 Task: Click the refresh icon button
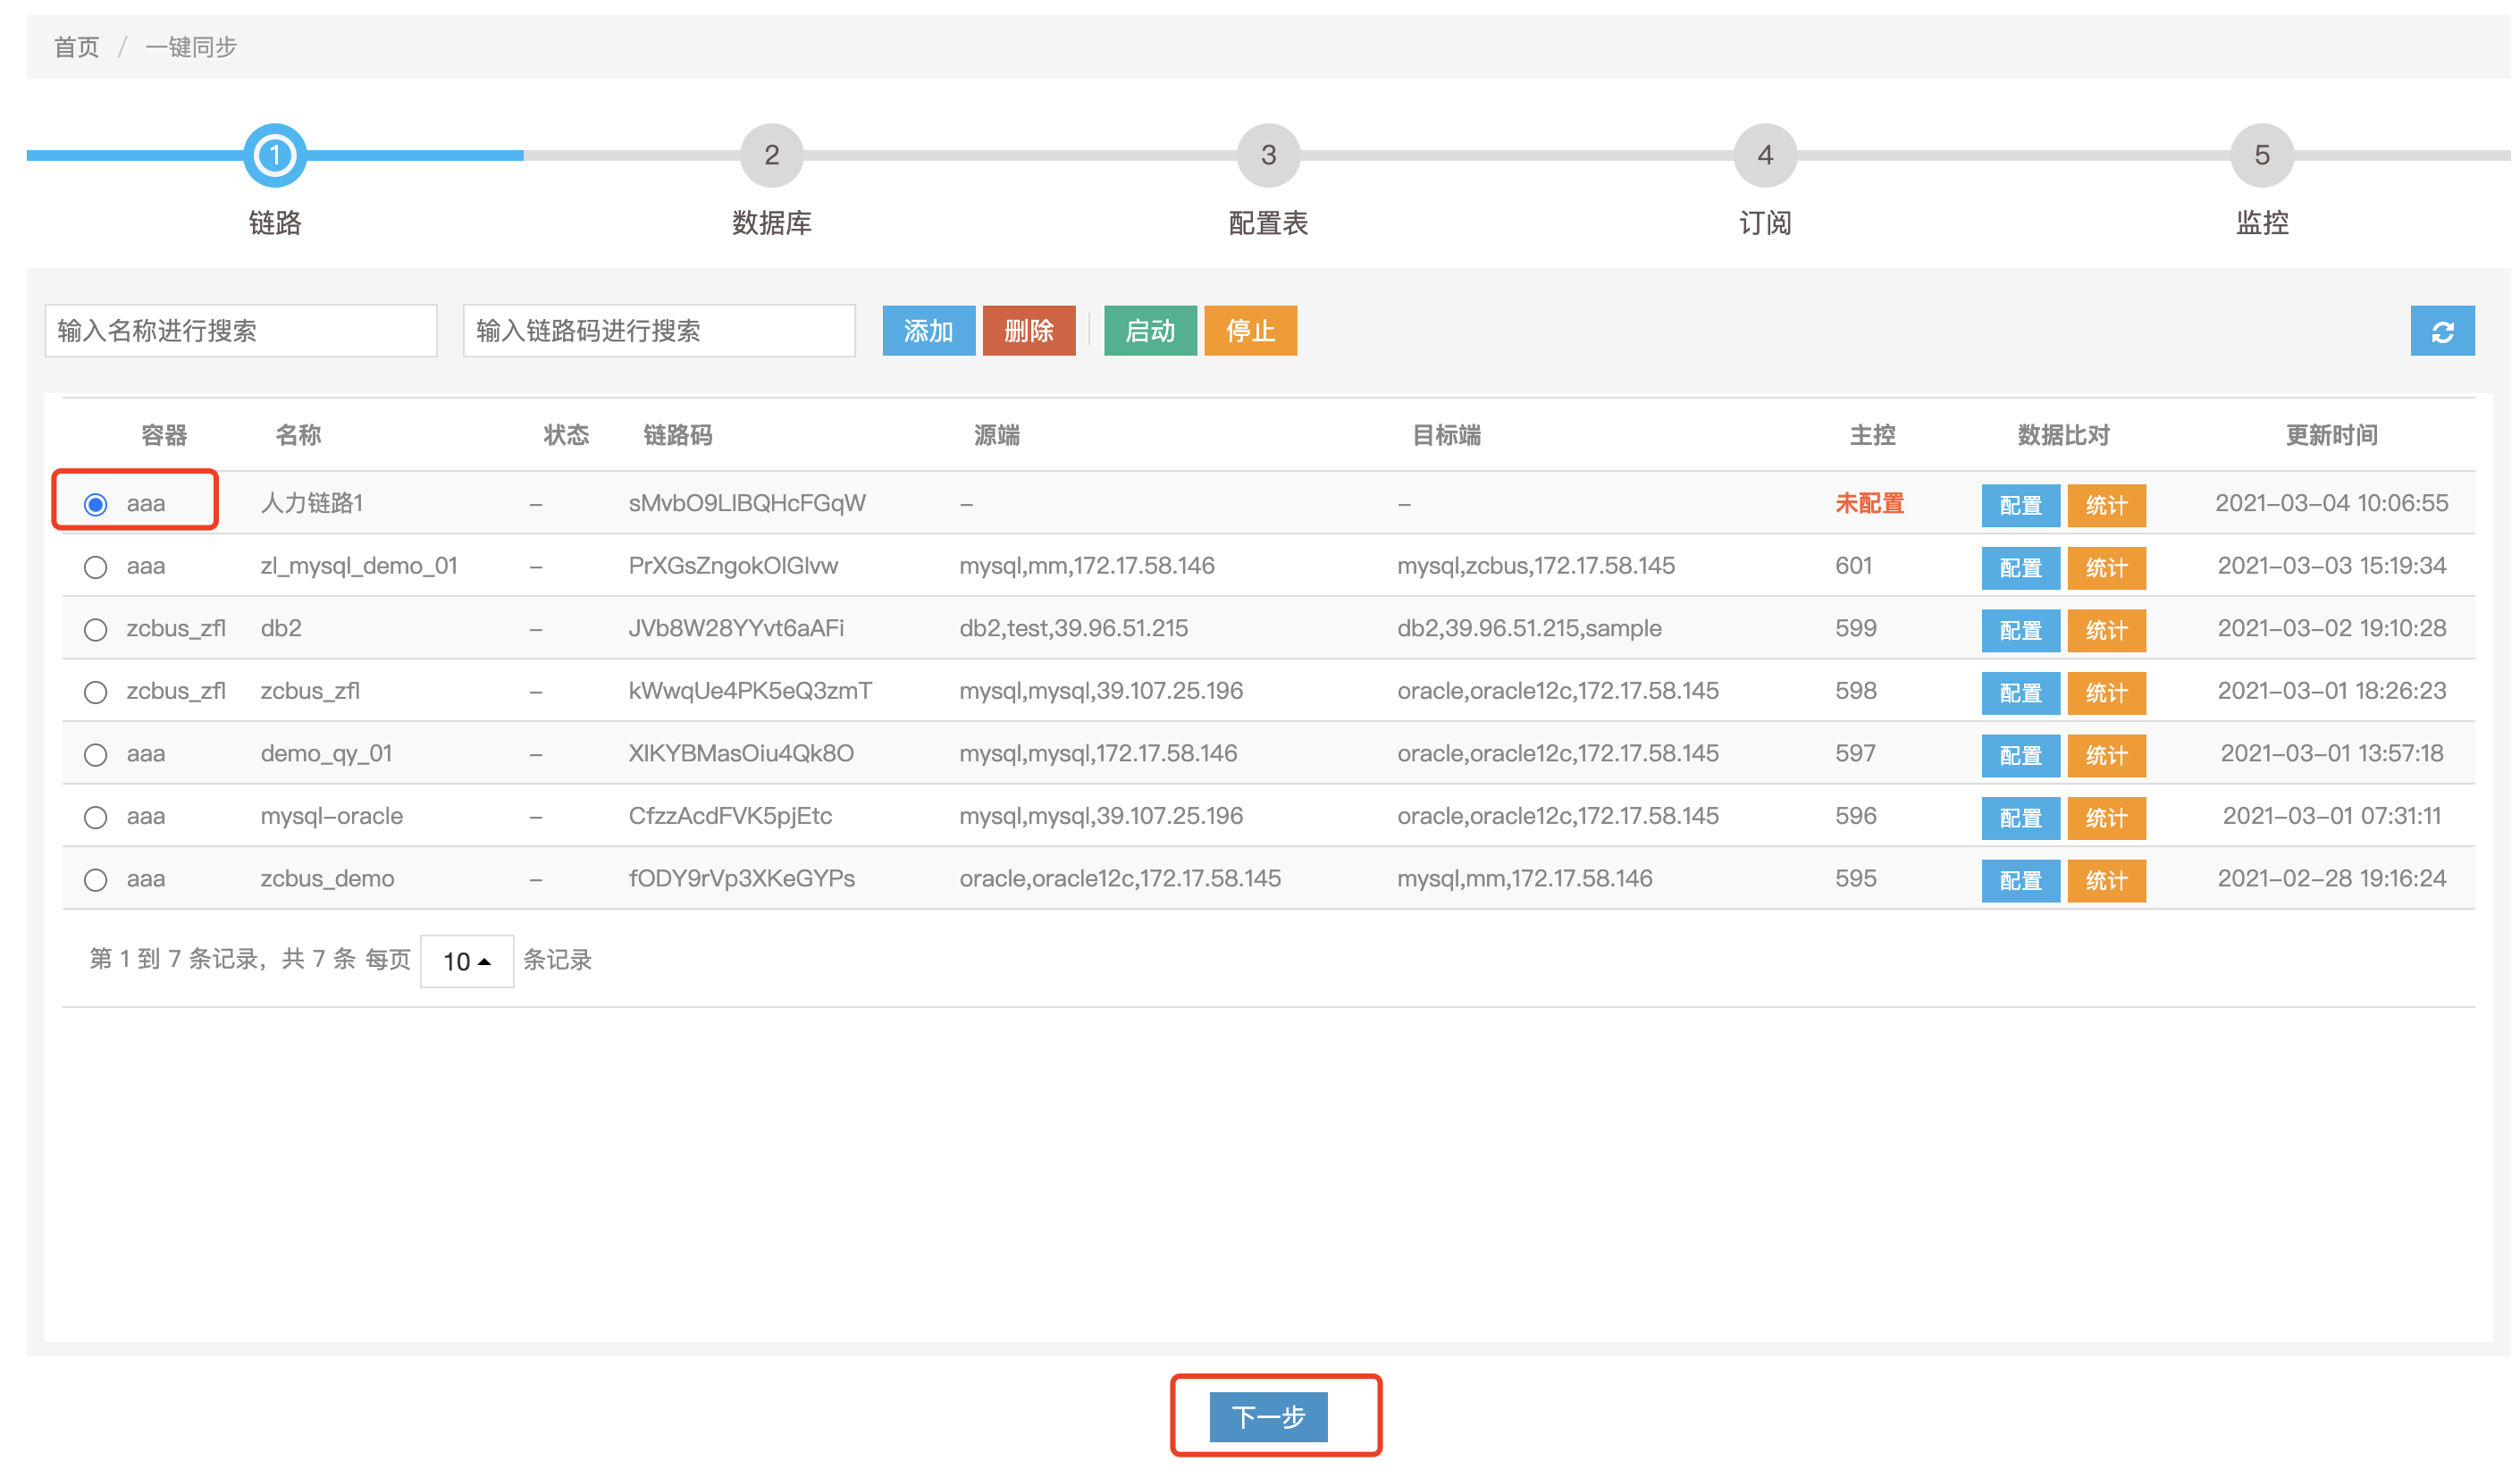[2441, 331]
